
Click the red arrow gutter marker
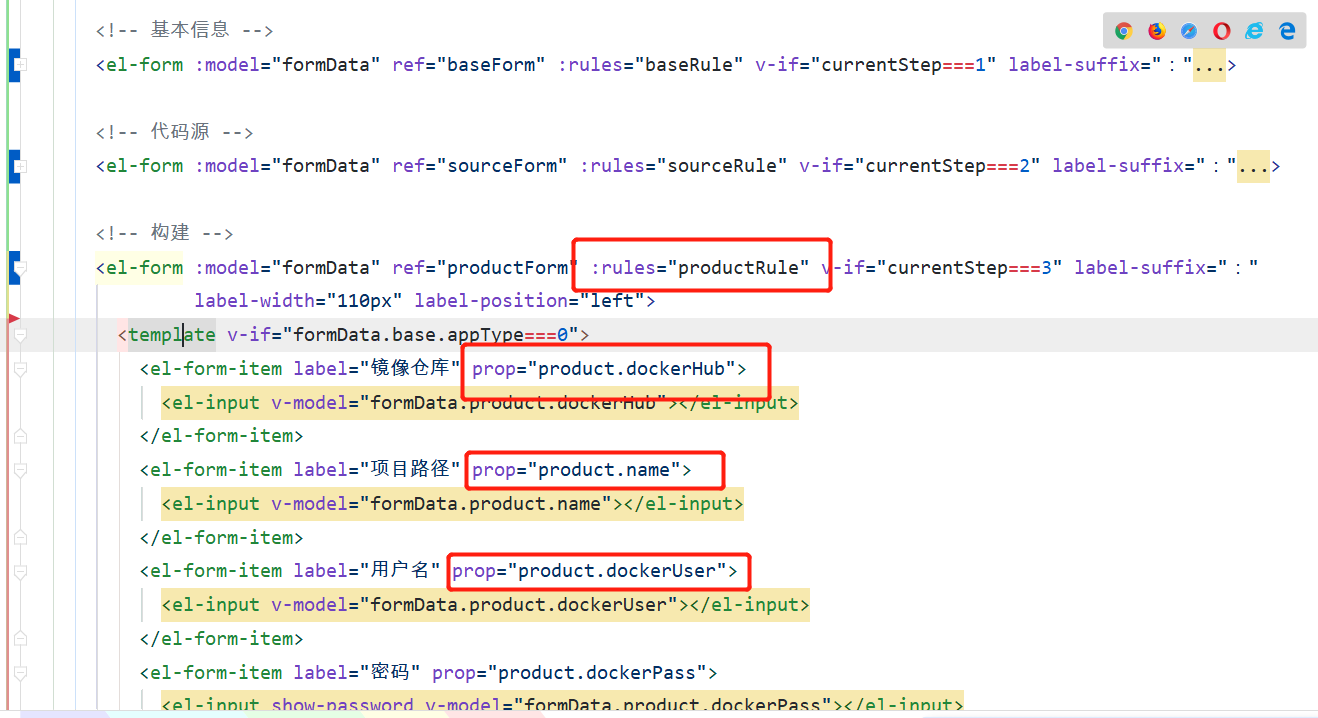pyautogui.click(x=14, y=318)
